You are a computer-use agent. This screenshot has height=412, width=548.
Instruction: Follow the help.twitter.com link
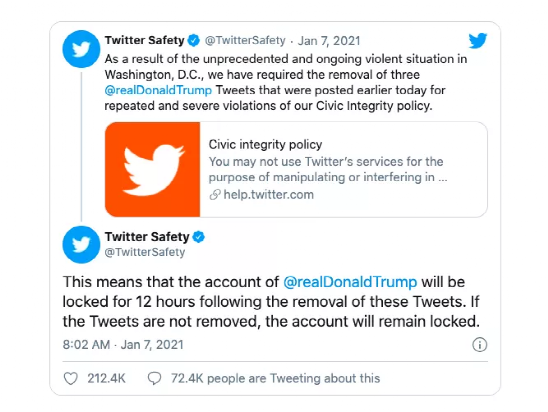tap(268, 195)
